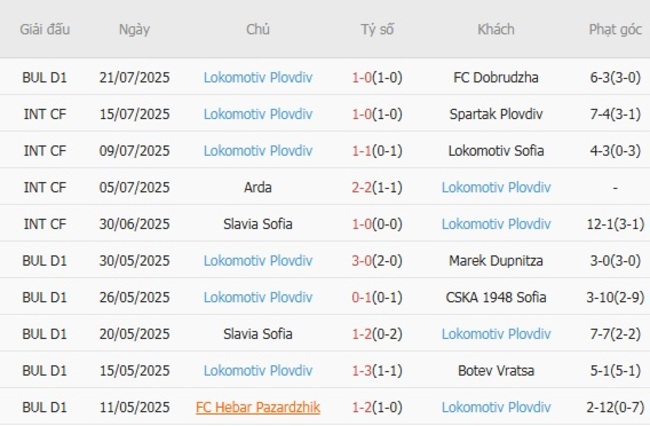
Task: Click Slavia Sofia in the 20/05/2025 row
Action: [x=258, y=334]
